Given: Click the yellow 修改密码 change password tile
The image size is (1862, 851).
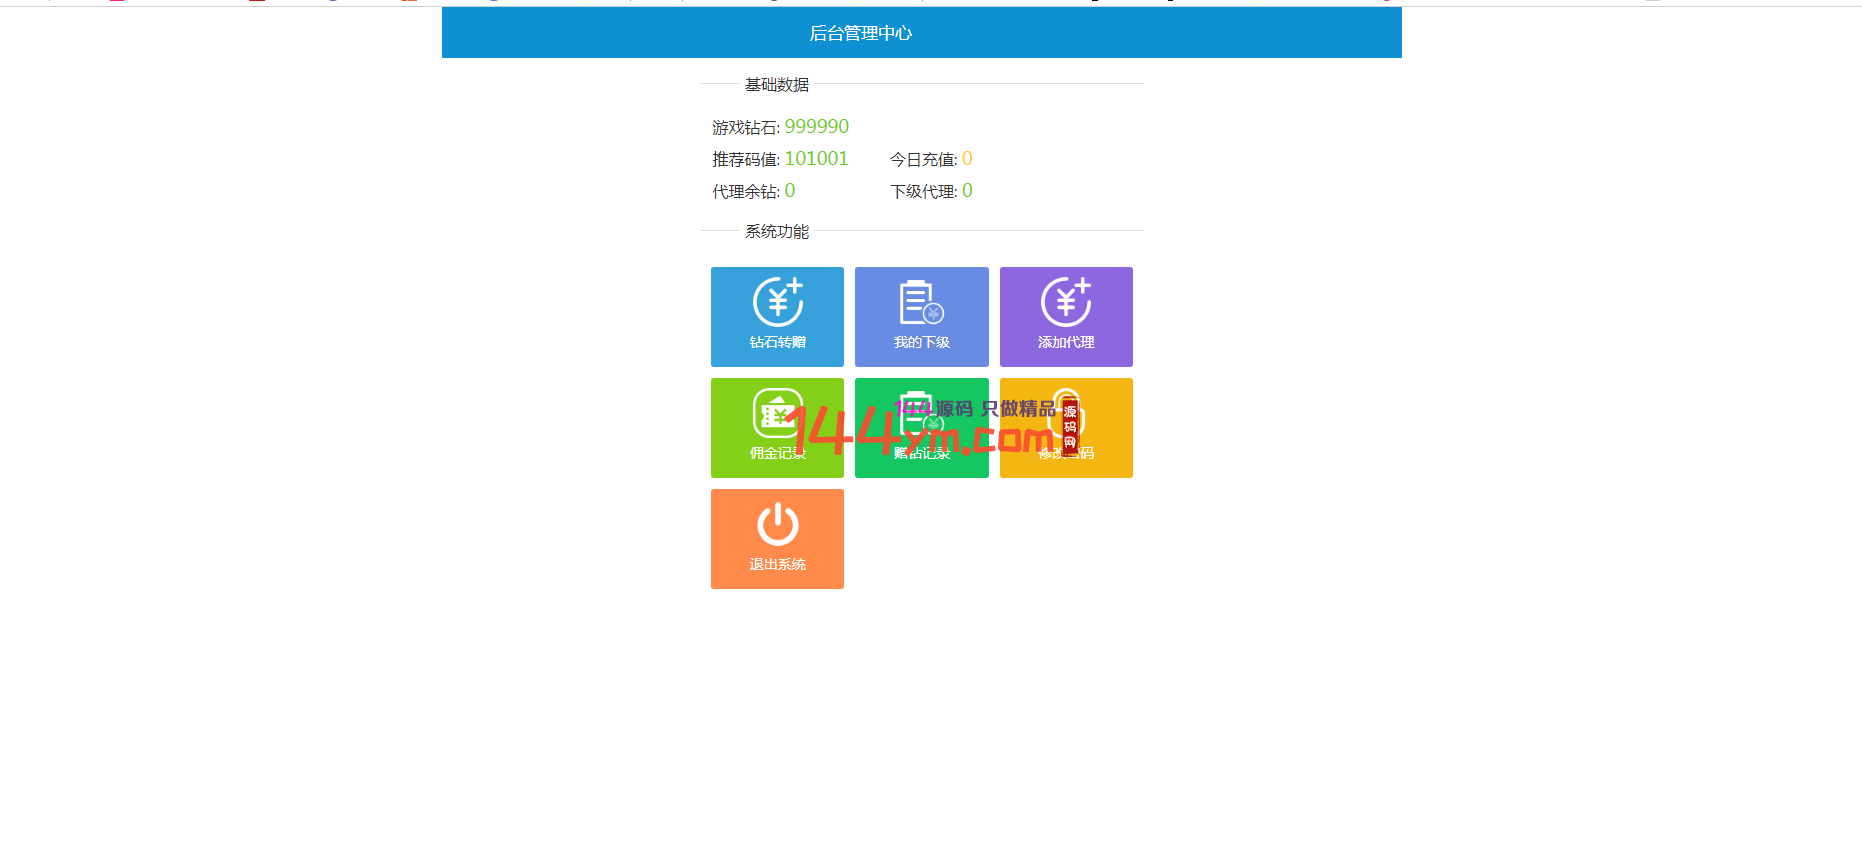Looking at the screenshot, I should point(1066,428).
